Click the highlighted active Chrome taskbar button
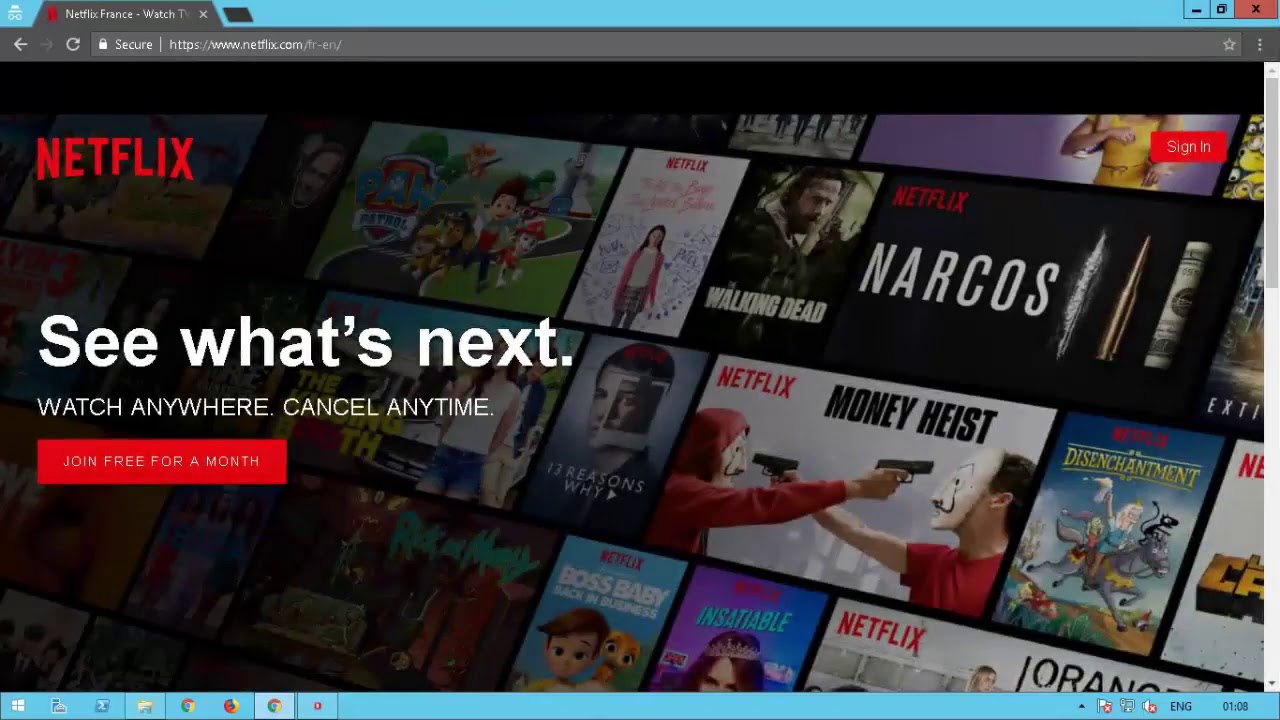Screen dimensions: 1280x720 (274, 706)
